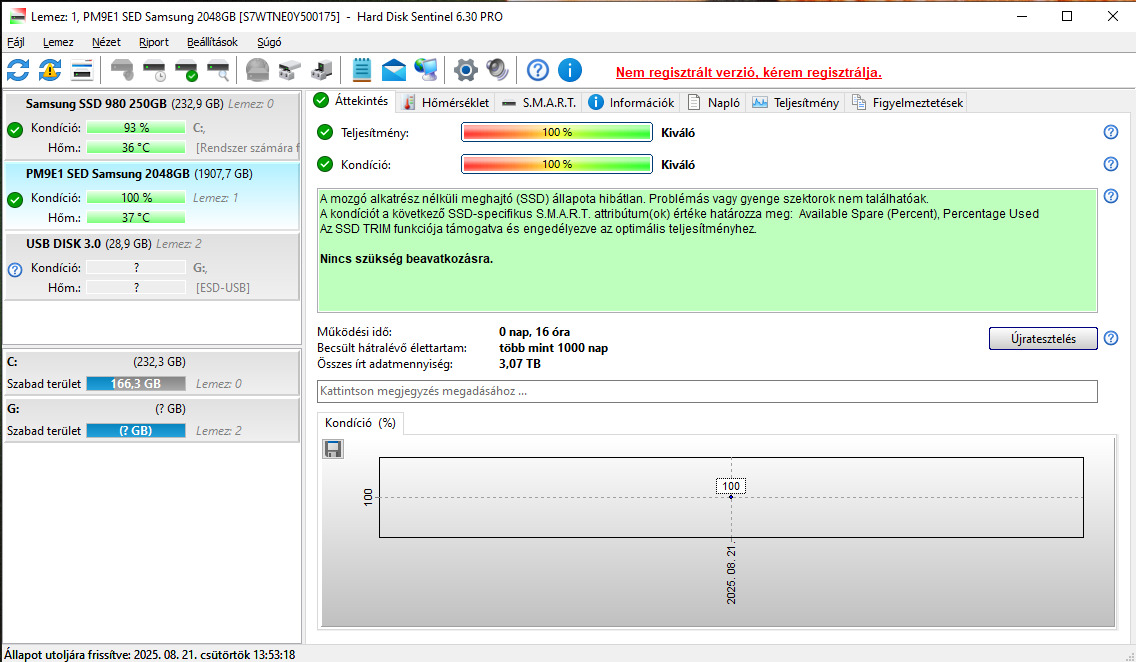The width and height of the screenshot is (1136, 662).
Task: Select PM9E1 SED Samsung 2048GB disk entry
Action: (x=152, y=196)
